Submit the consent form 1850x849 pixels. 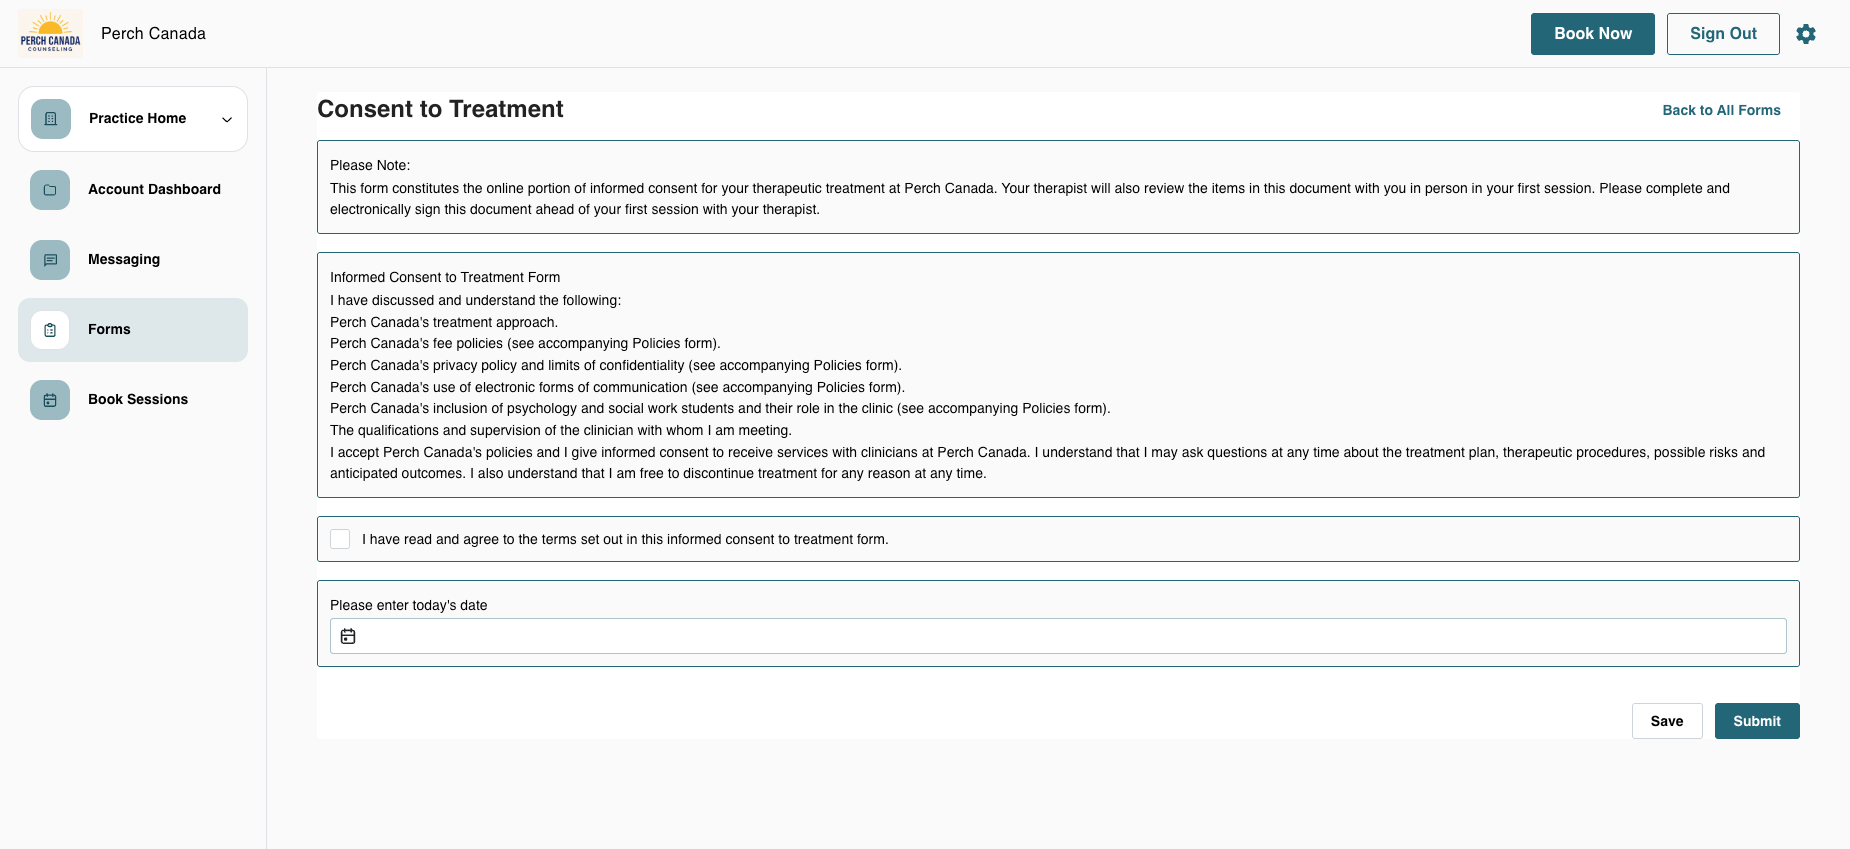pos(1757,721)
